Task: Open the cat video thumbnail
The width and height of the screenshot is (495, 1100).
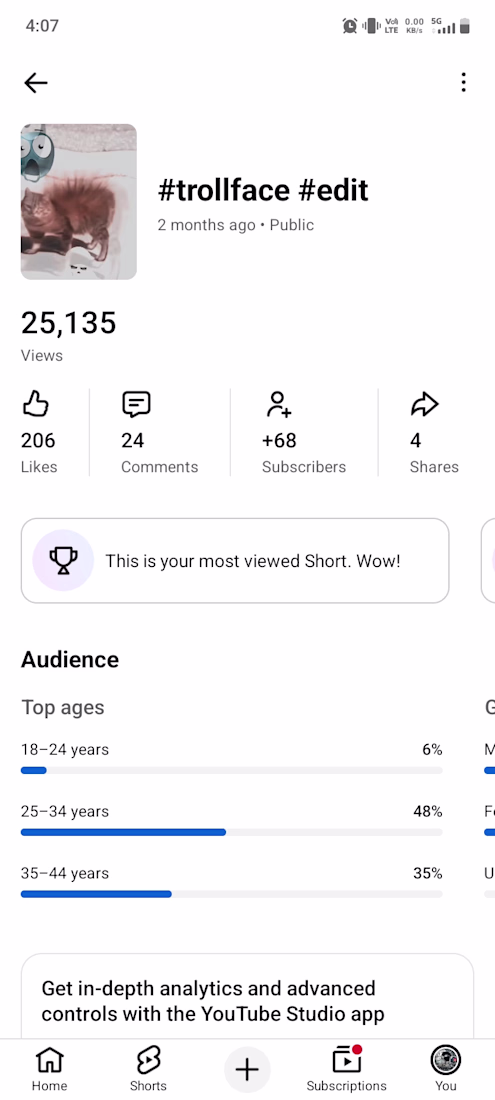Action: (x=79, y=202)
